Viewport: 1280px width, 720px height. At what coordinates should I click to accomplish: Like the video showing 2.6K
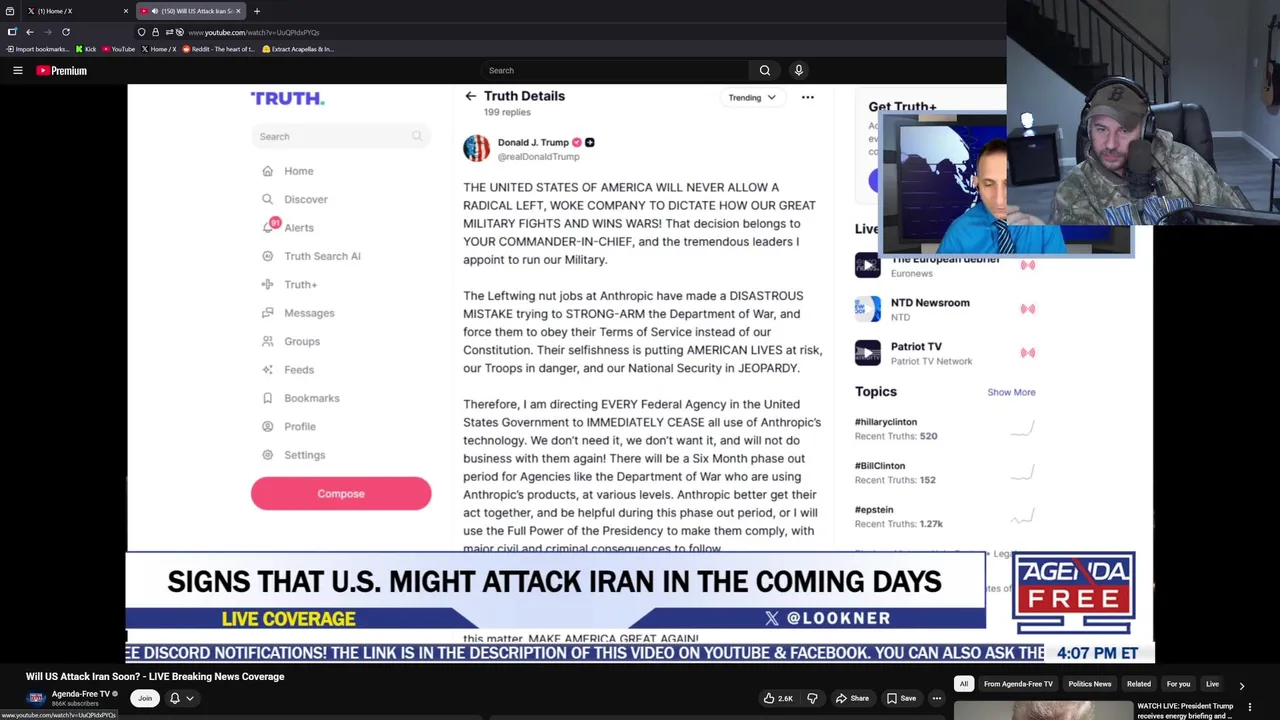click(x=778, y=698)
